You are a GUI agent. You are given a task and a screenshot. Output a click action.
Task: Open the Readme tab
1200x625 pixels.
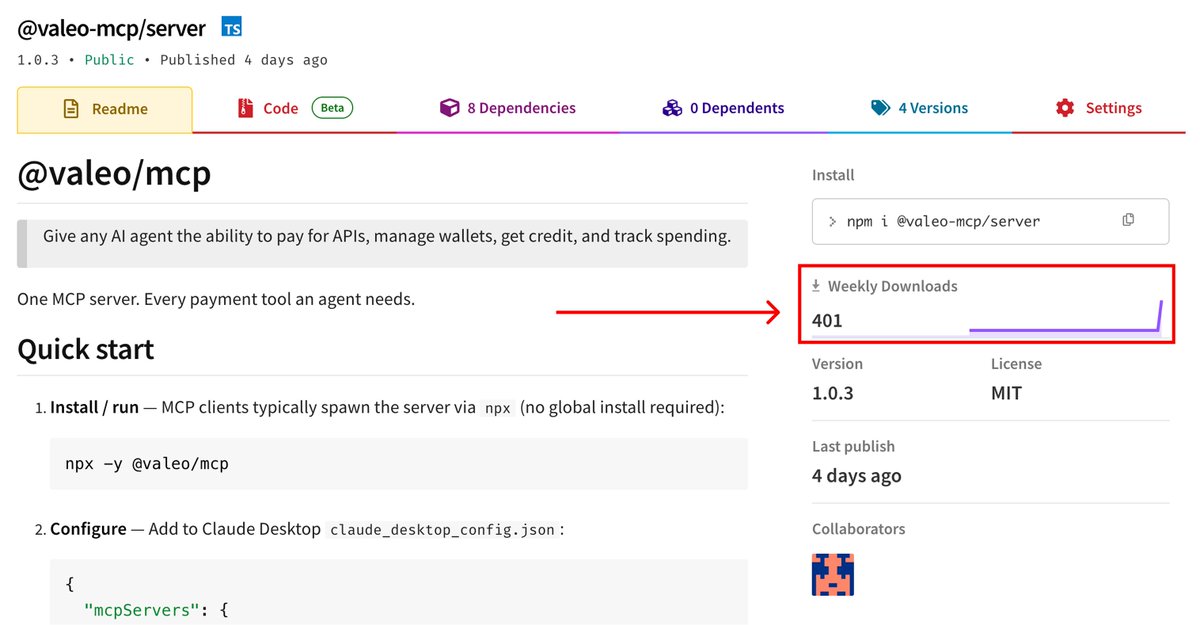(x=105, y=110)
